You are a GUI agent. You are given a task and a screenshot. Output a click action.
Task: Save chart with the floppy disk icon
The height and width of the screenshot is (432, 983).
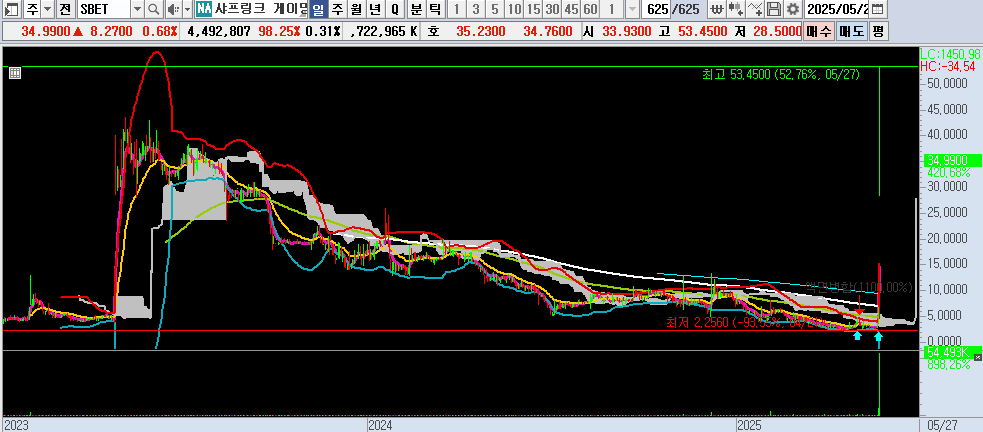pyautogui.click(x=775, y=9)
